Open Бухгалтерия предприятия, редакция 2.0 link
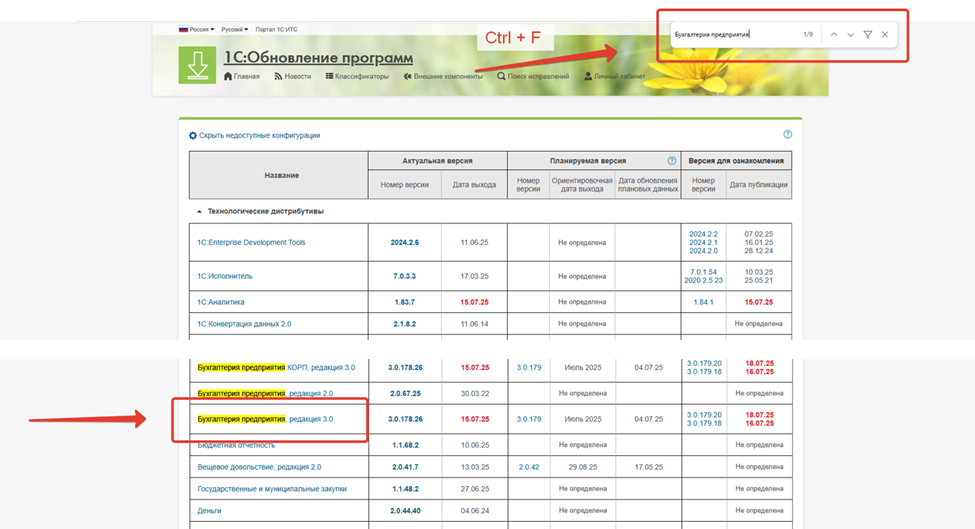Image resolution: width=975 pixels, height=529 pixels. (x=265, y=393)
